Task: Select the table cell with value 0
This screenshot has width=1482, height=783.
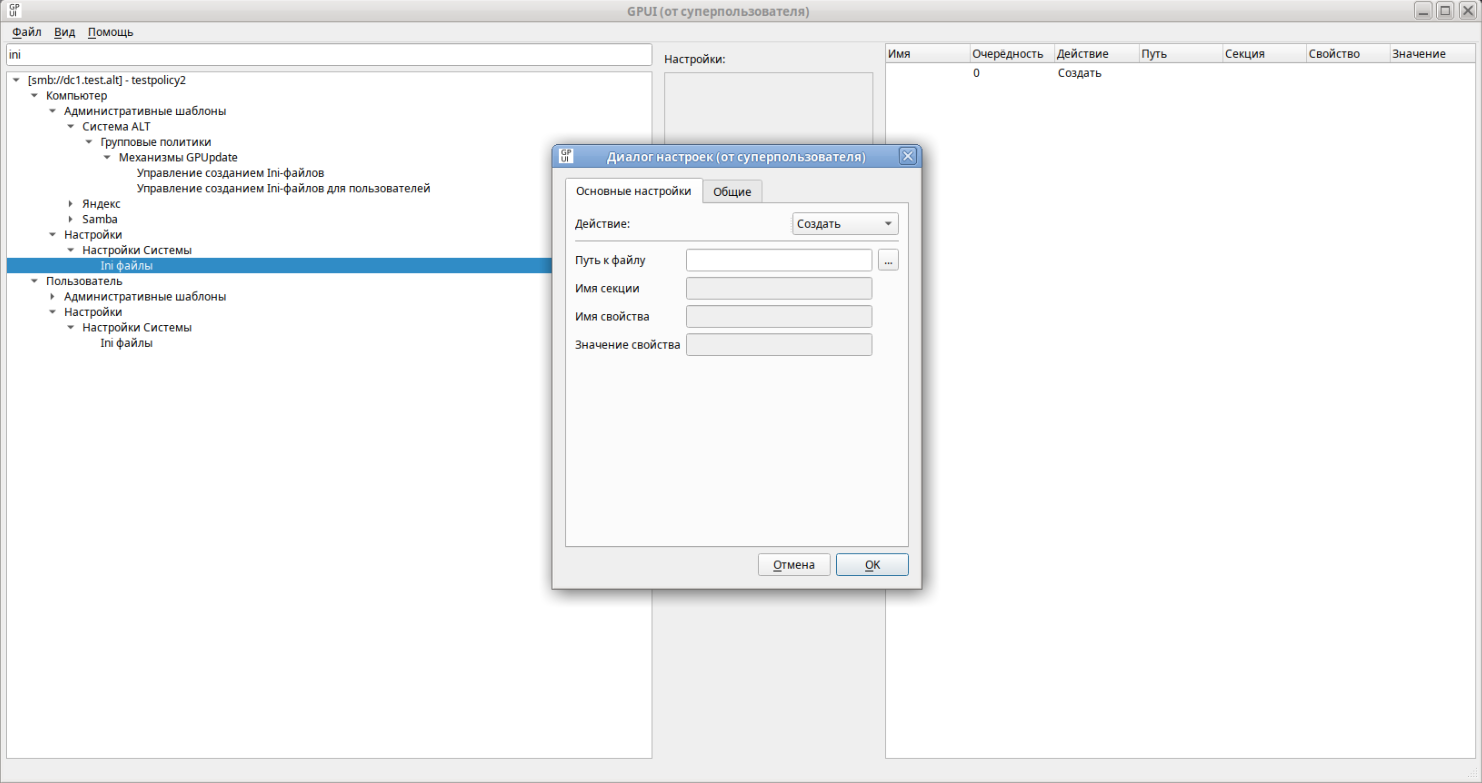Action: pos(1011,73)
